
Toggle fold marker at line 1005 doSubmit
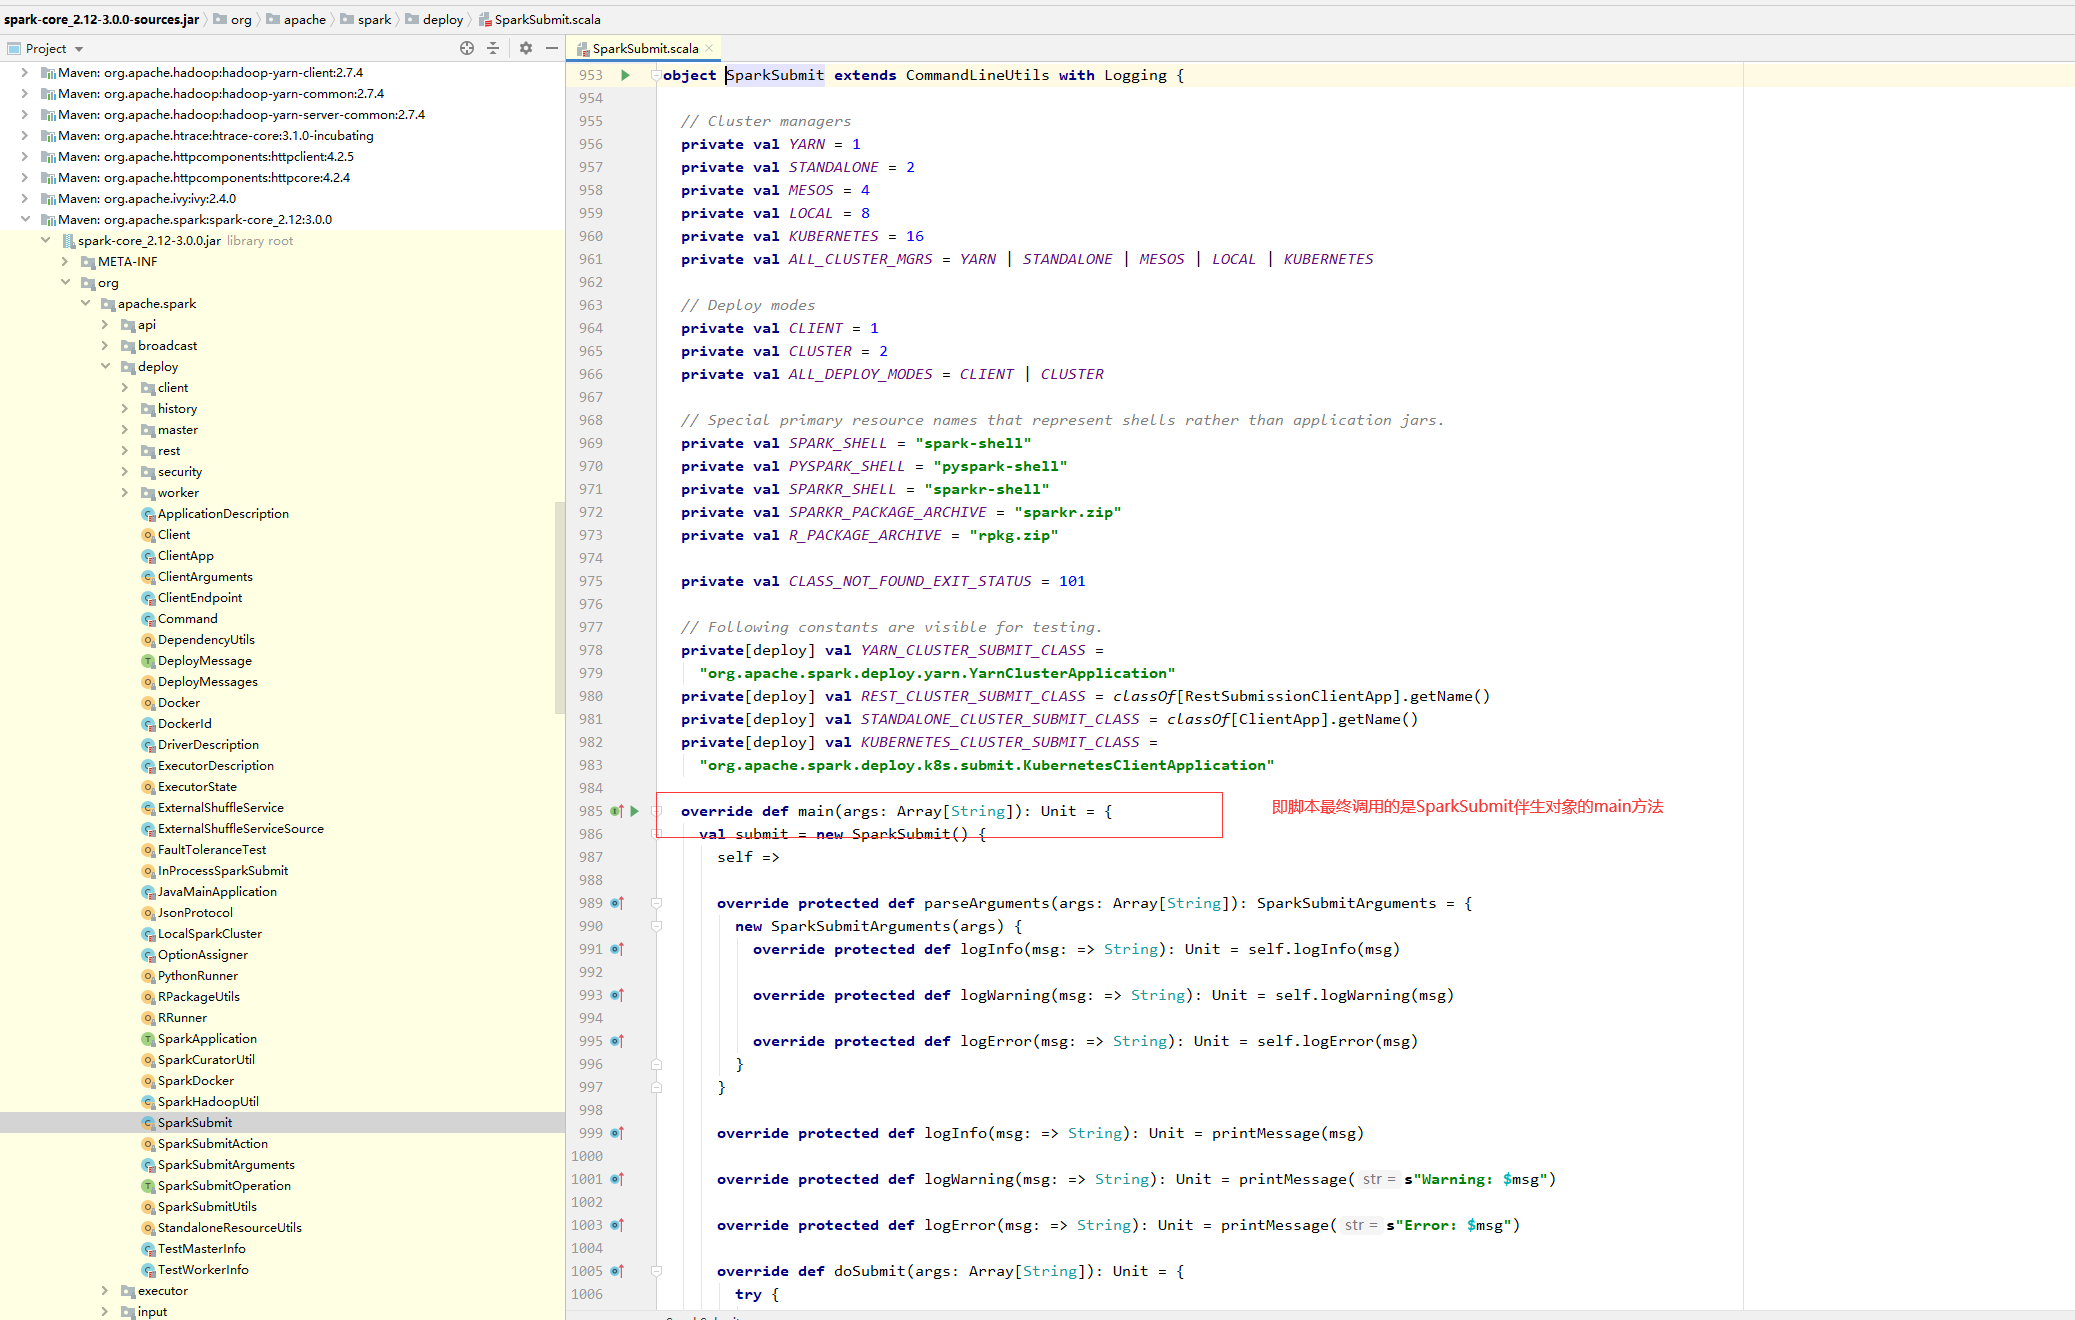click(657, 1271)
